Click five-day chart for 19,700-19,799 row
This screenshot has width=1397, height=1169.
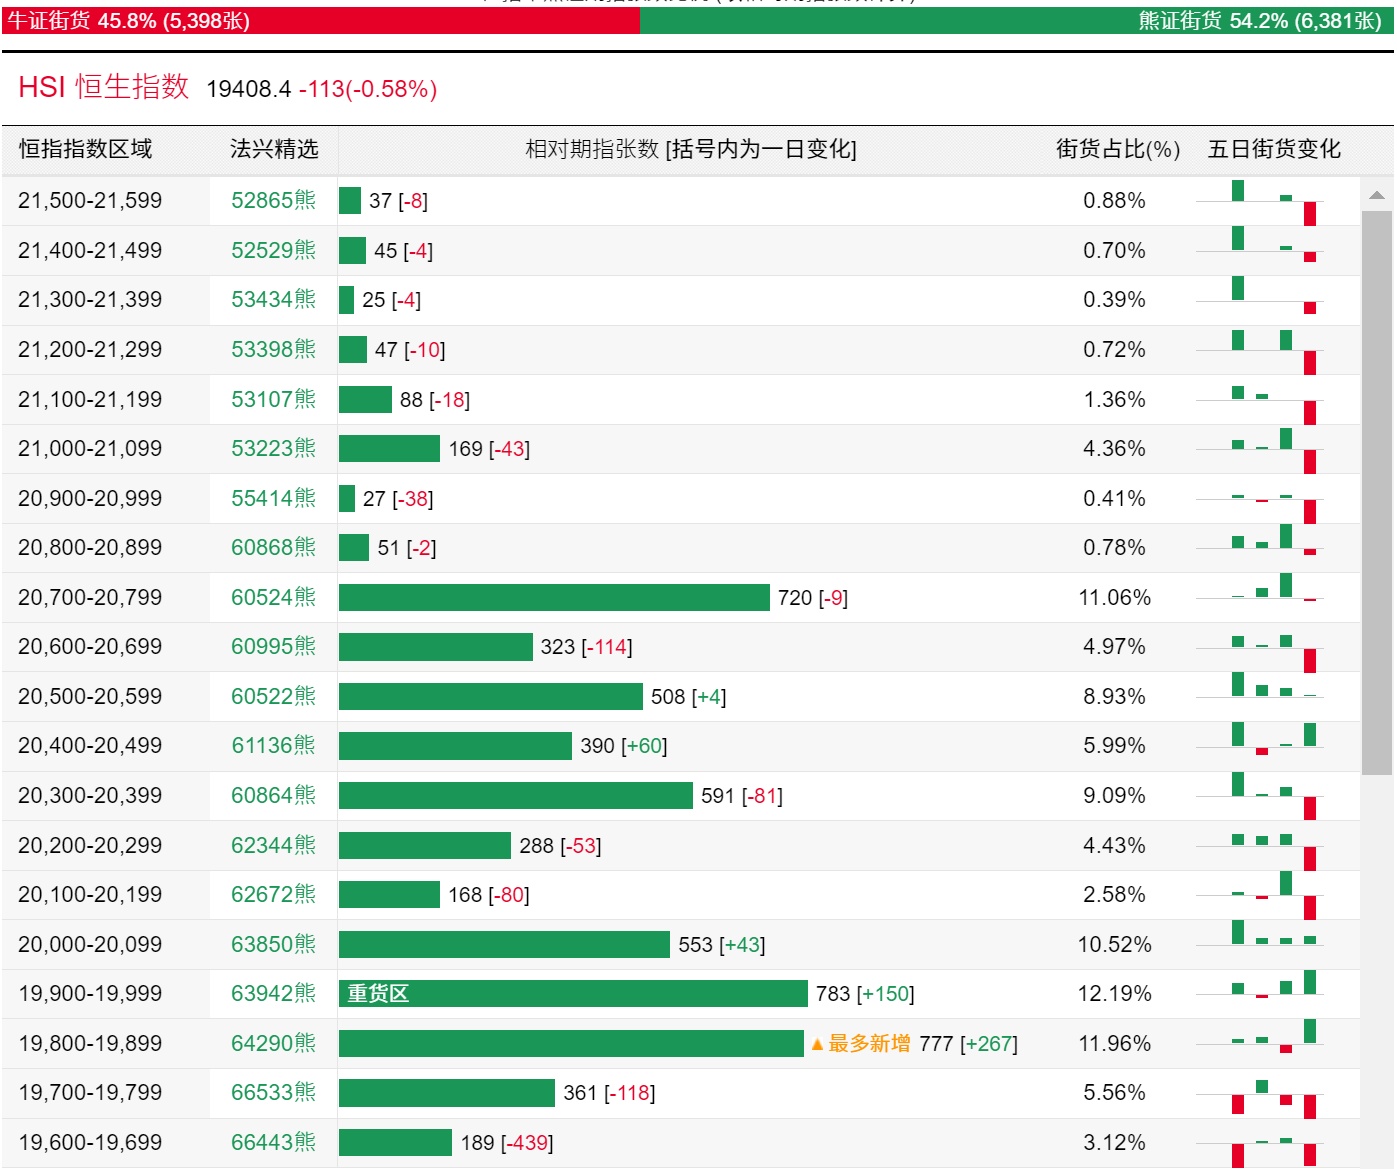[x=1260, y=1098]
